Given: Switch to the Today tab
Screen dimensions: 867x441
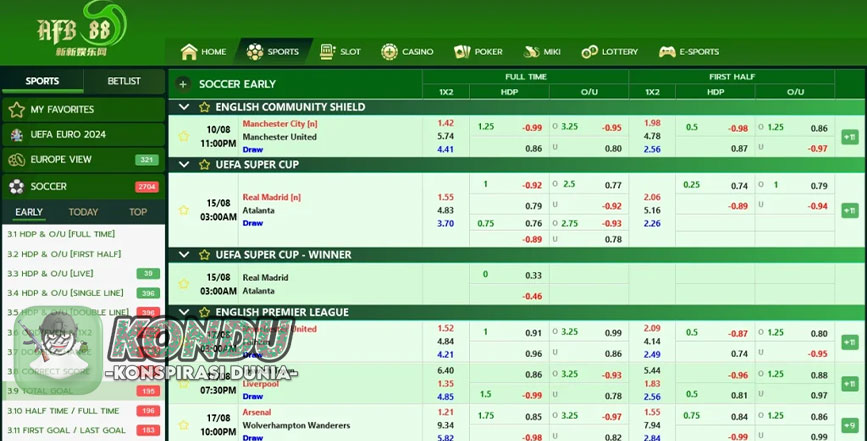Looking at the screenshot, I should 83,212.
